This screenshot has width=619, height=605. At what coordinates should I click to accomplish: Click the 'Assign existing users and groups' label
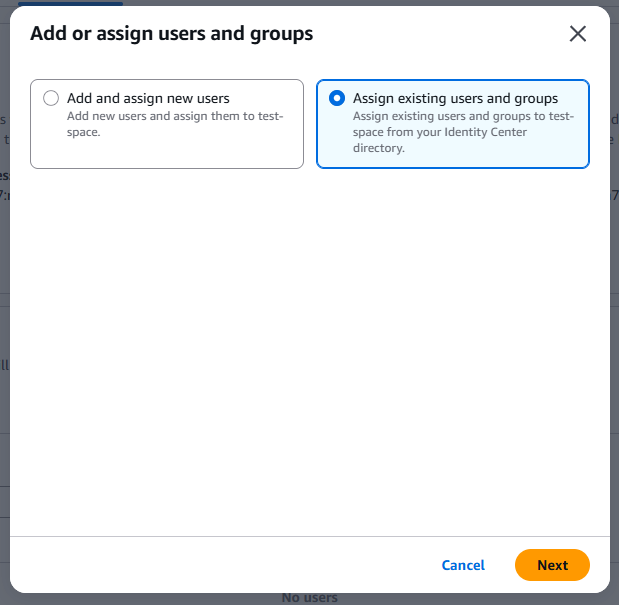pyautogui.click(x=455, y=98)
